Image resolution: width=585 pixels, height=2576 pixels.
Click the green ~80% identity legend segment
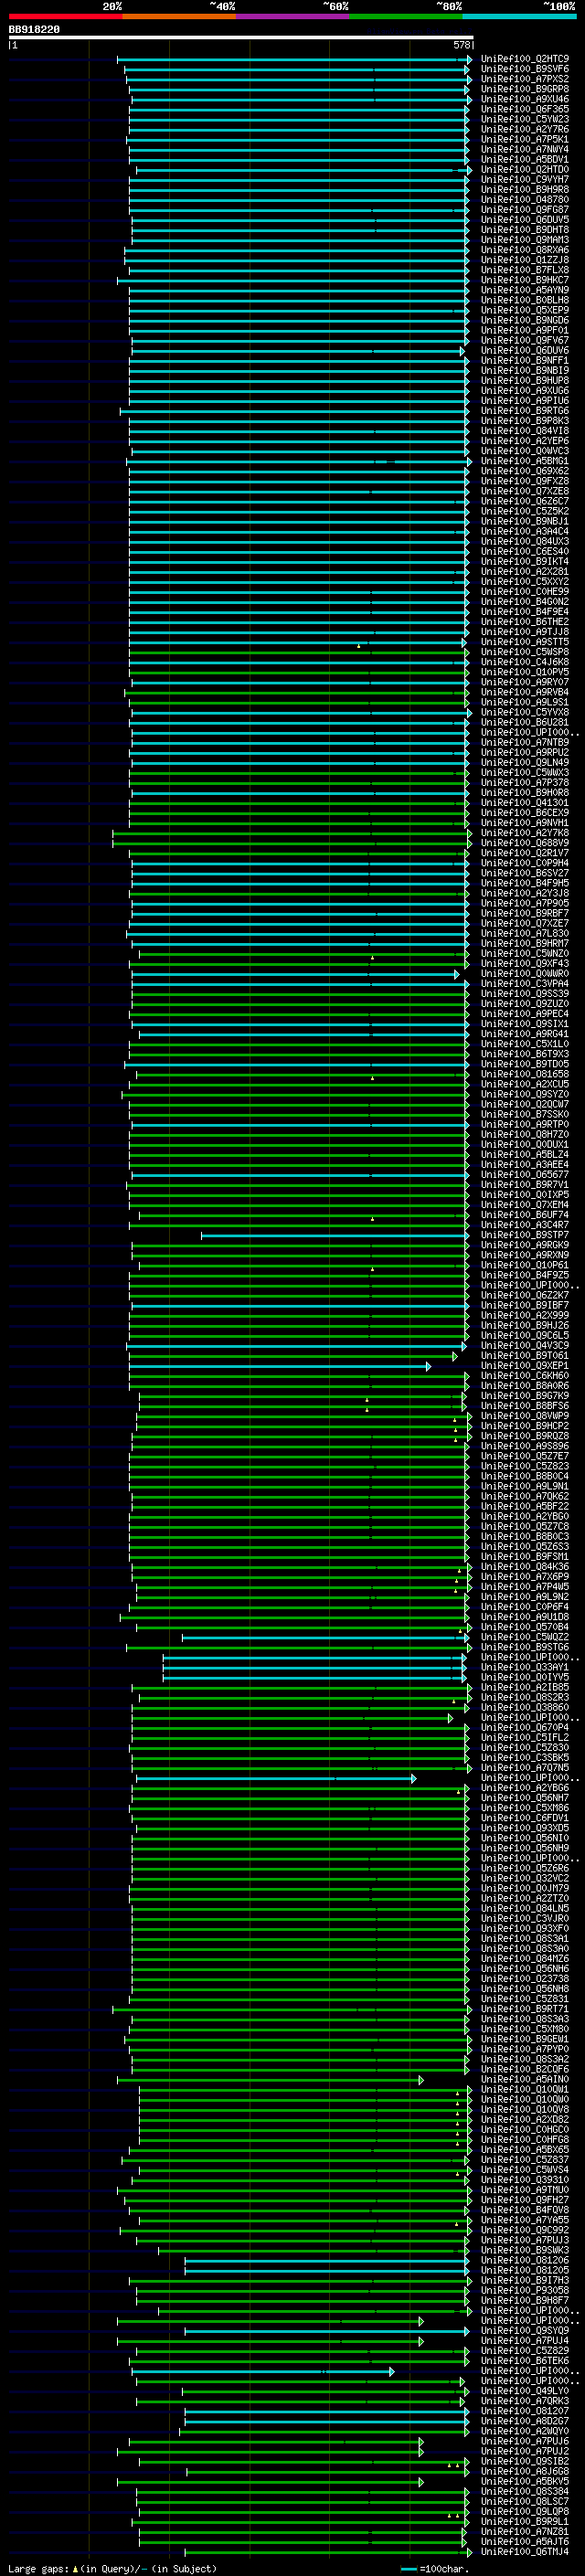pos(406,16)
